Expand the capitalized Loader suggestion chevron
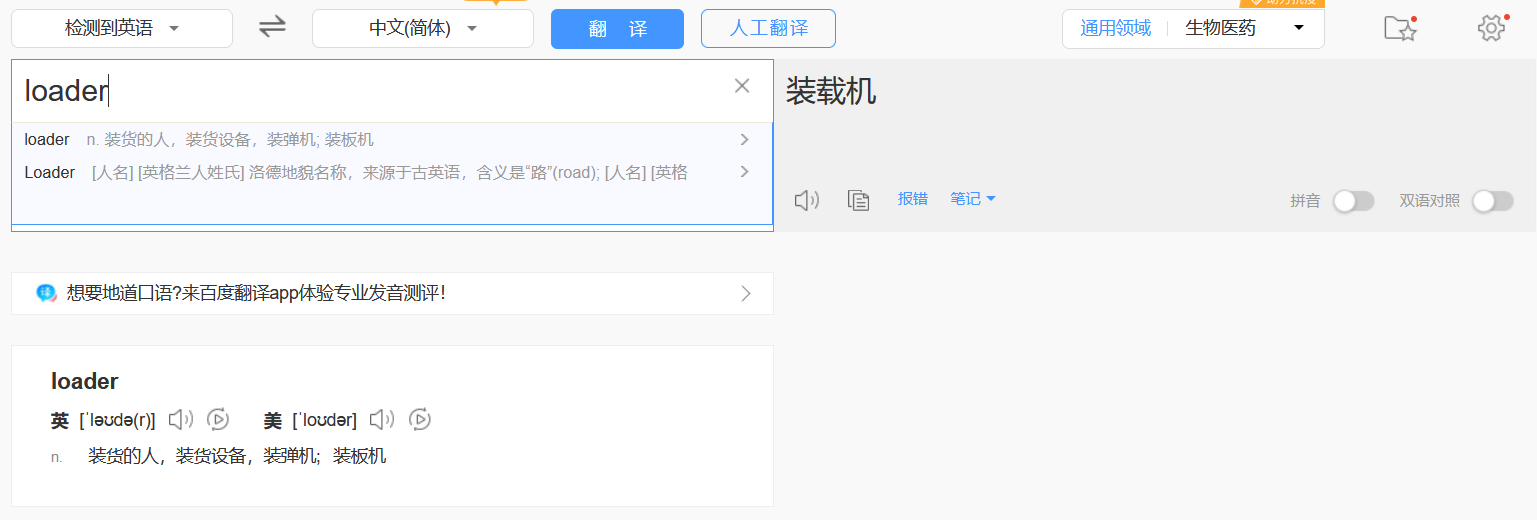Screen dimensions: 1537x520 pyautogui.click(x=744, y=171)
